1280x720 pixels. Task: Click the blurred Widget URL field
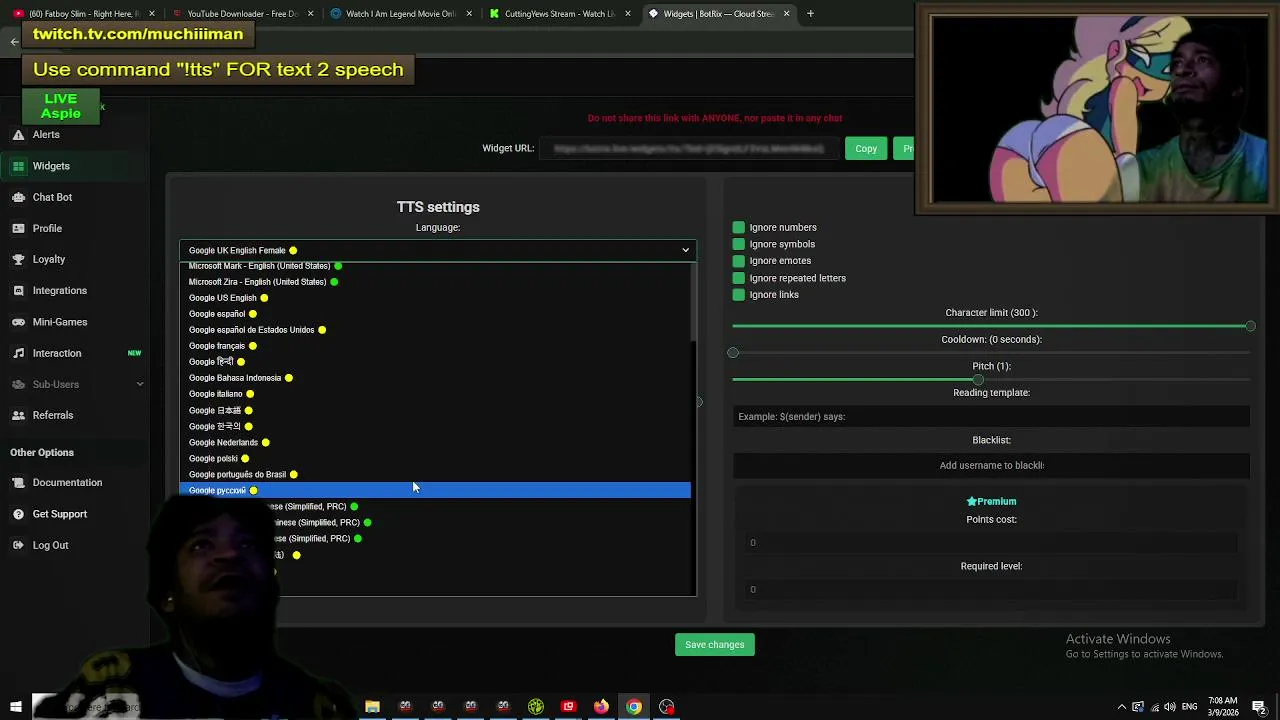pyautogui.click(x=689, y=148)
